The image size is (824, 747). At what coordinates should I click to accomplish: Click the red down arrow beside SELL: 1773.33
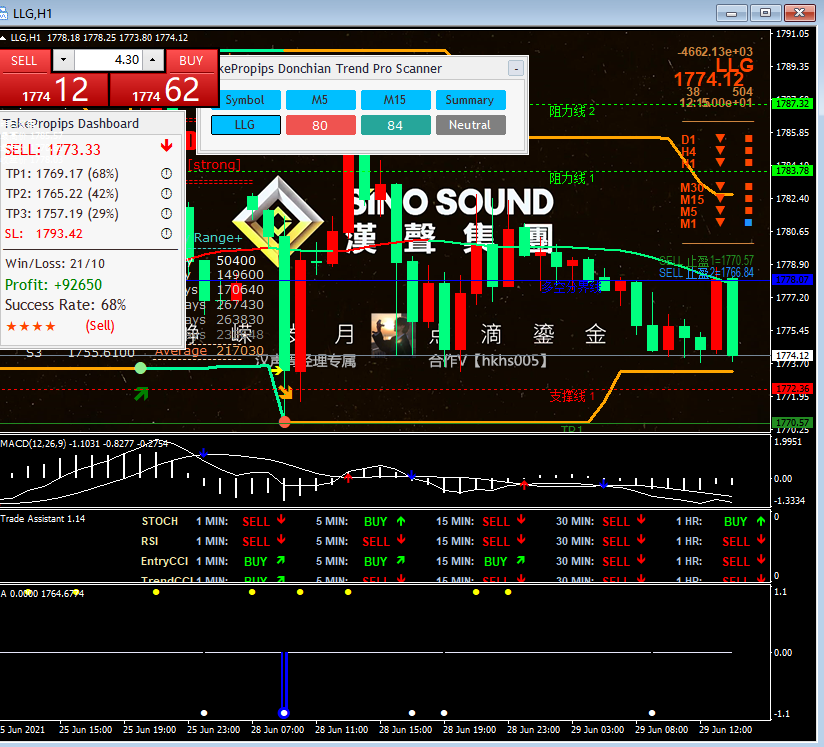pos(167,146)
